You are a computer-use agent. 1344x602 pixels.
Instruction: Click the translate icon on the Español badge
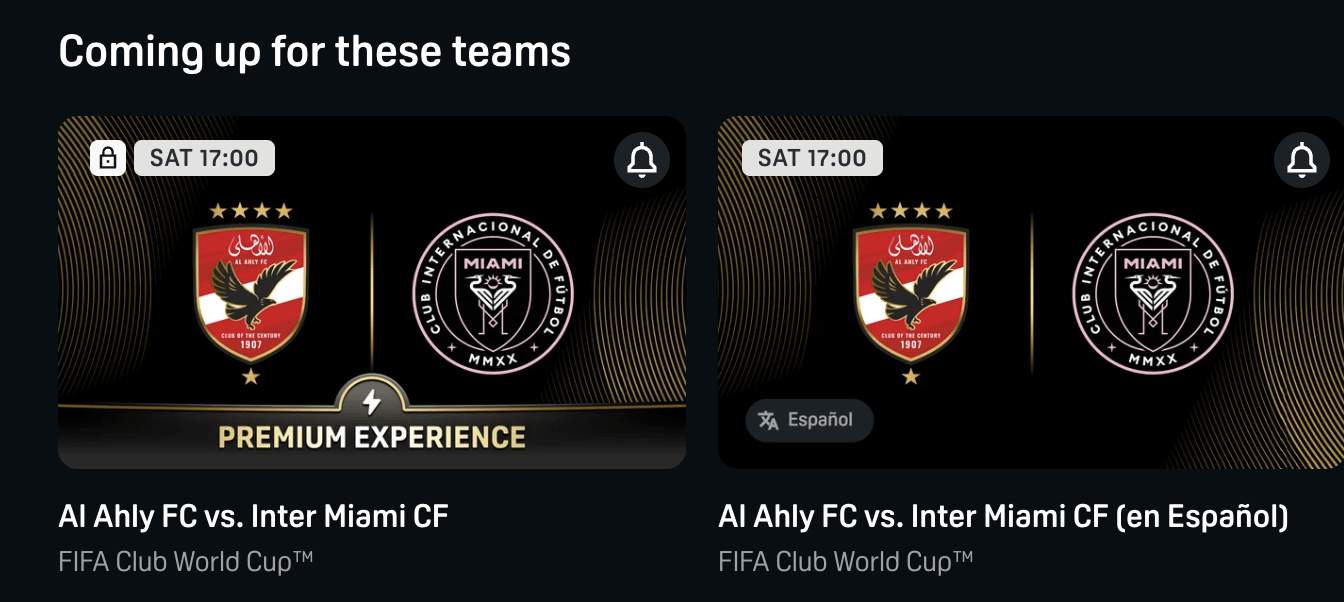coord(766,421)
